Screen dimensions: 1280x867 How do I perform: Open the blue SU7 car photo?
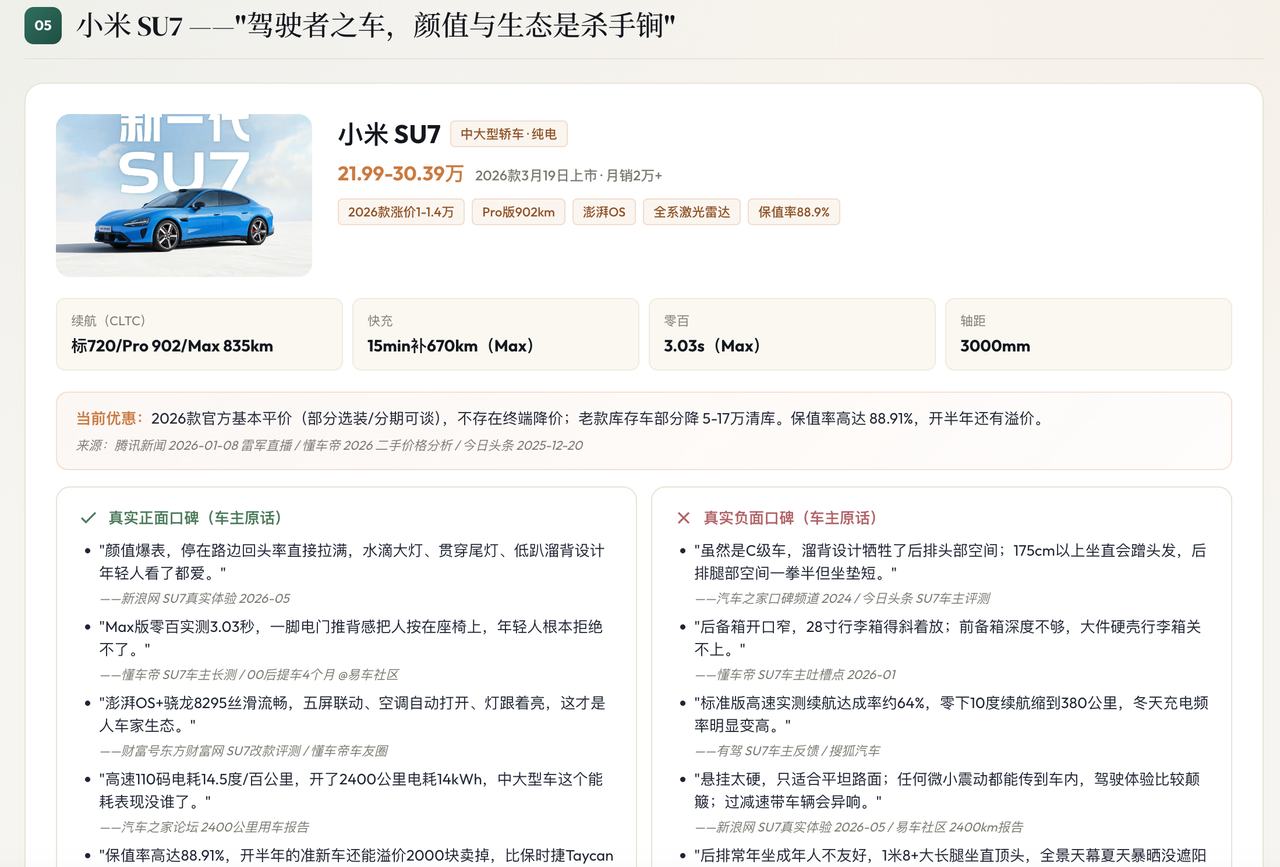click(x=184, y=195)
